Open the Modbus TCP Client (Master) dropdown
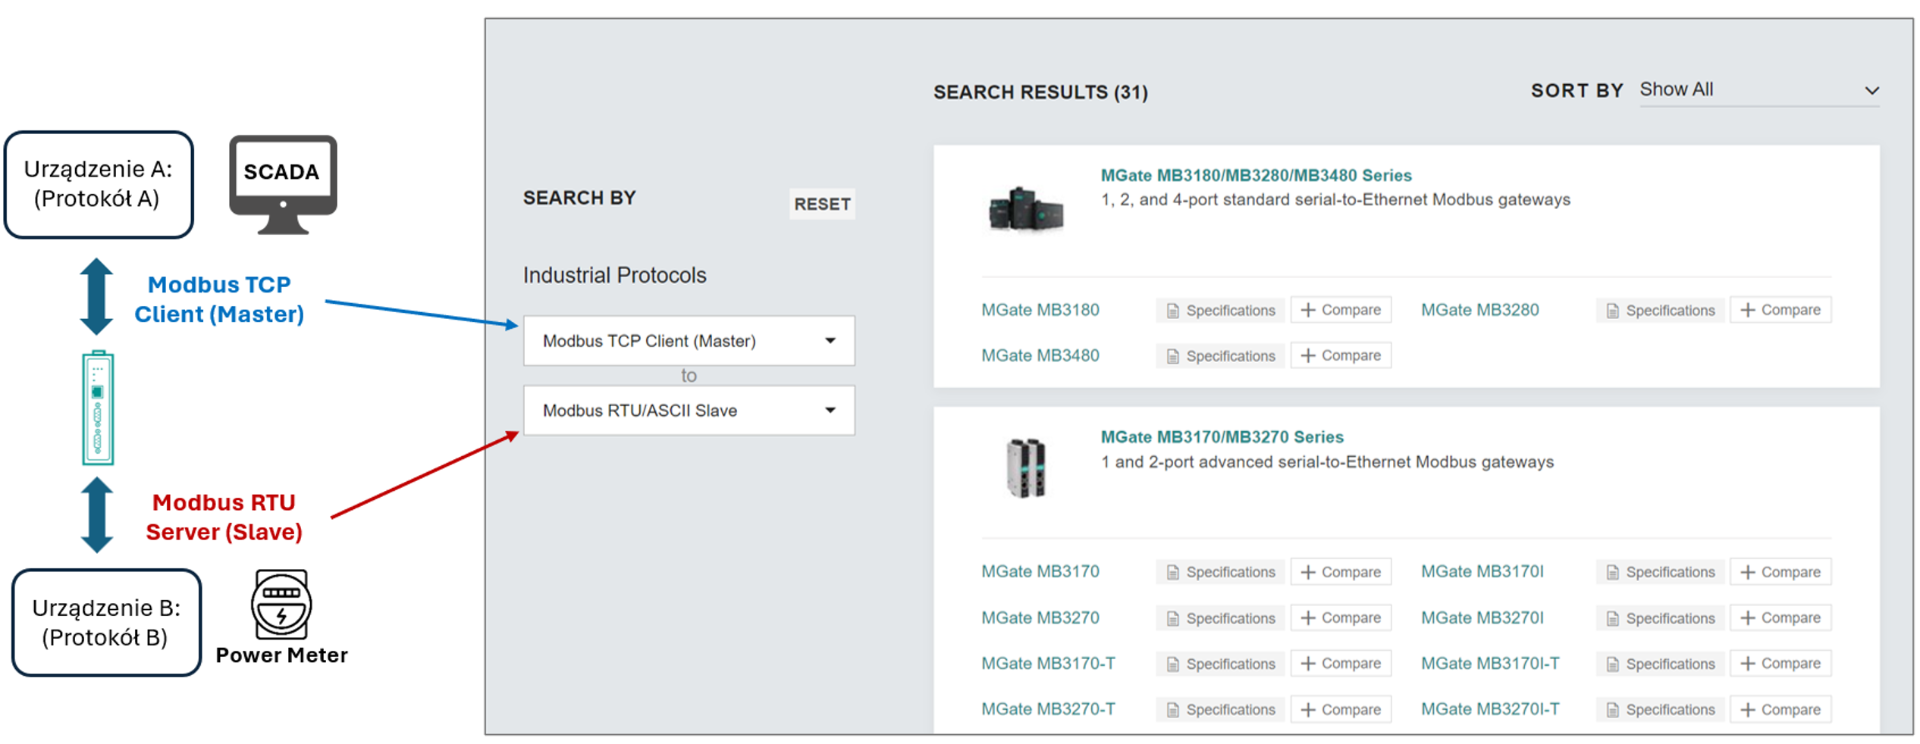 pyautogui.click(x=689, y=341)
